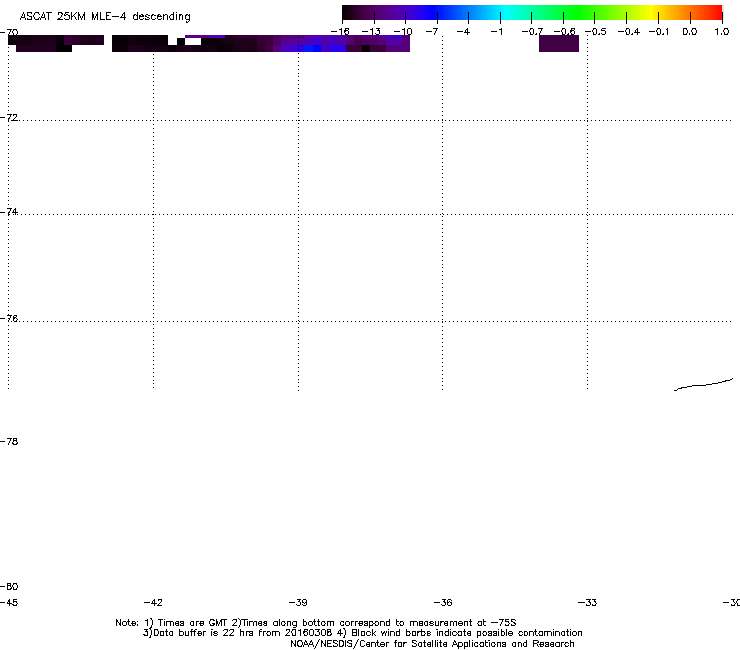The height and width of the screenshot is (650, 740).
Task: Click the -72 latitude label
Action: tap(9, 117)
